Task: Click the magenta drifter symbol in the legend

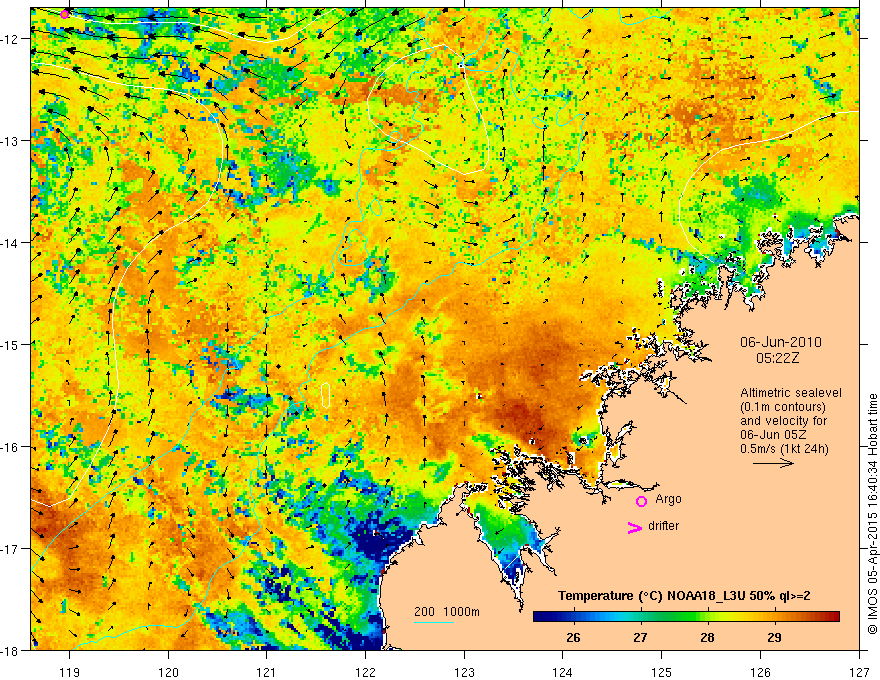Action: 634,527
